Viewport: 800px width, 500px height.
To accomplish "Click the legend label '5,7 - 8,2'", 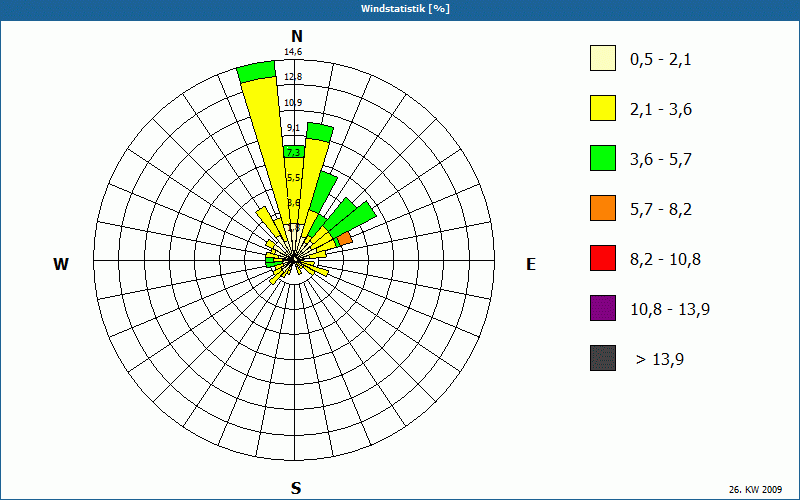I will [661, 210].
